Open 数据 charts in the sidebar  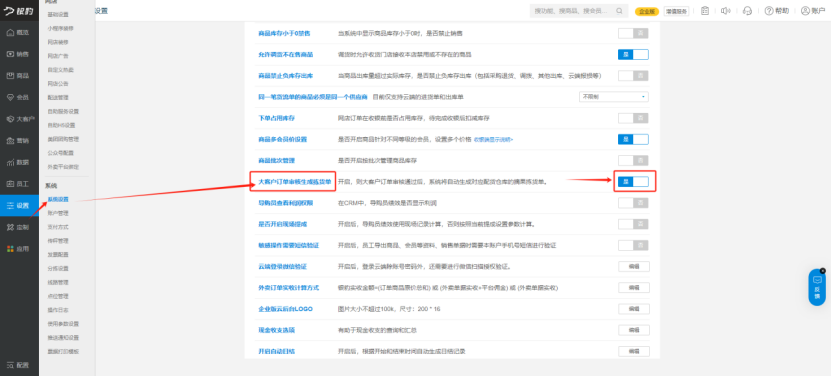[x=19, y=162]
